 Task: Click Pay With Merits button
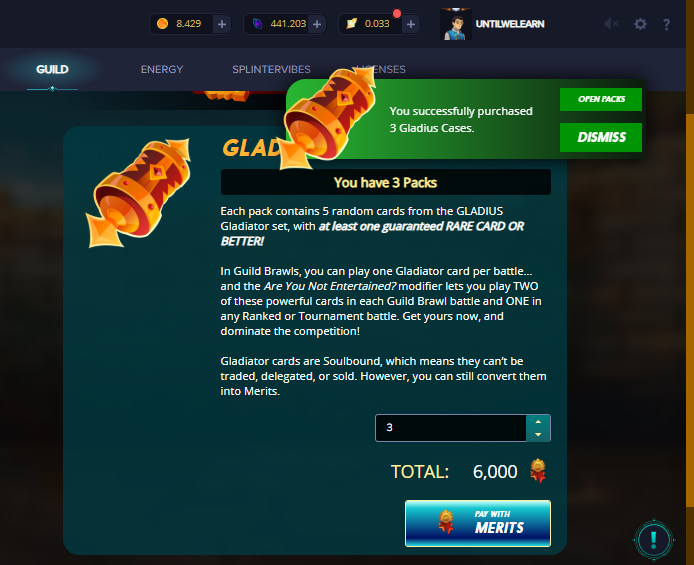click(478, 523)
